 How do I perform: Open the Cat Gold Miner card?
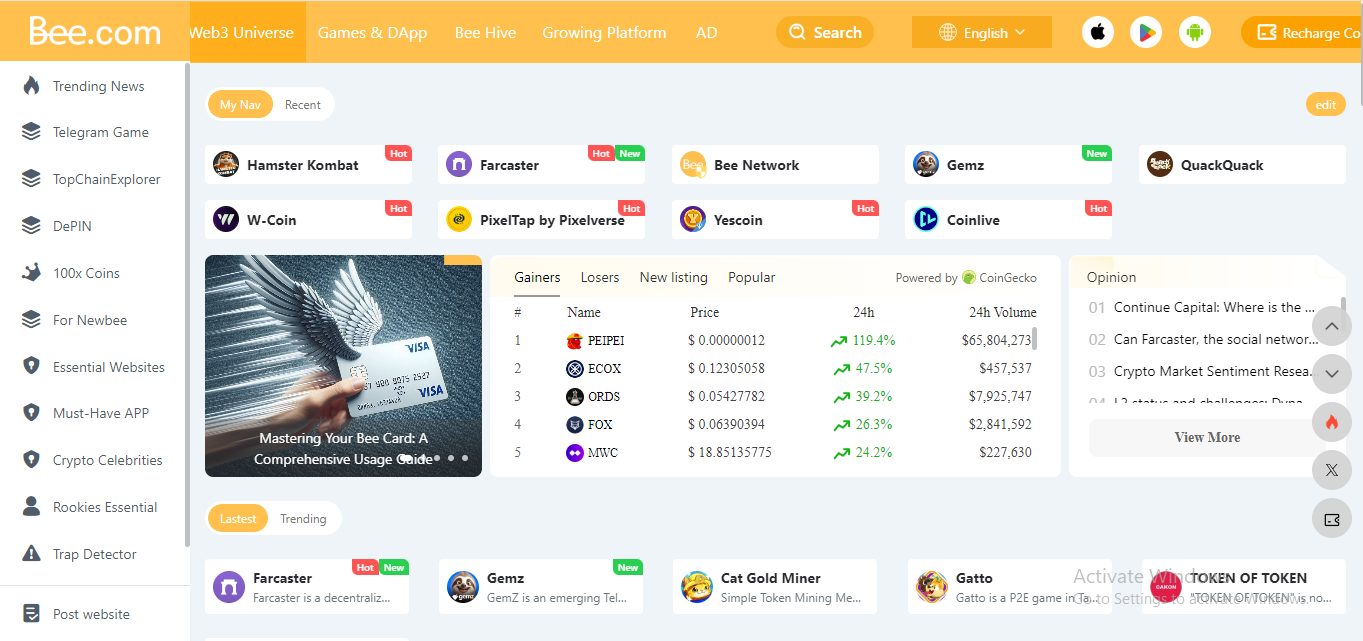775,587
